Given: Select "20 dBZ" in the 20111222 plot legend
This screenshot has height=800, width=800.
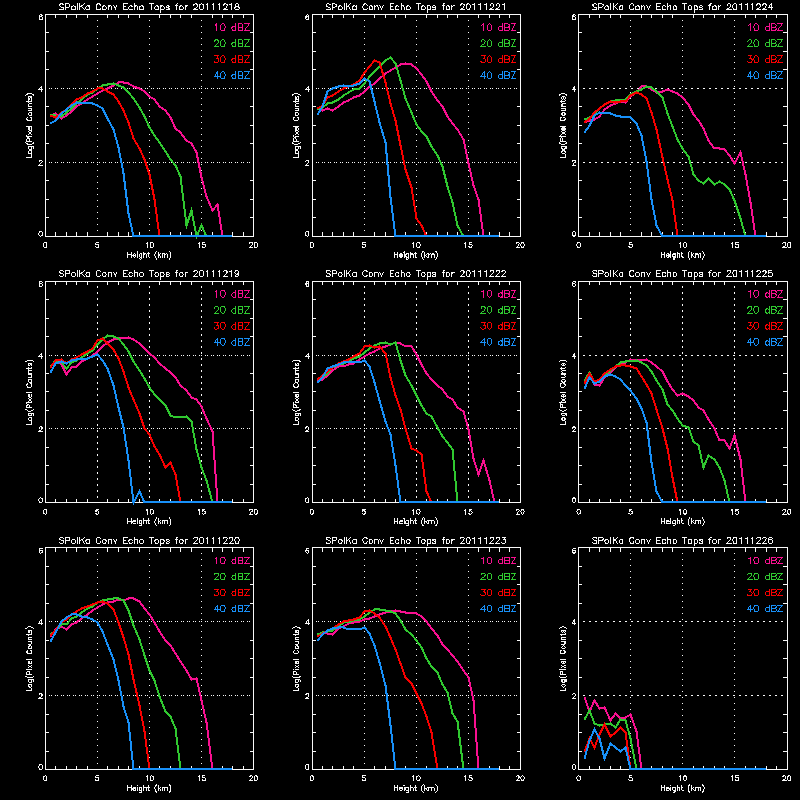Looking at the screenshot, I should 498,310.
